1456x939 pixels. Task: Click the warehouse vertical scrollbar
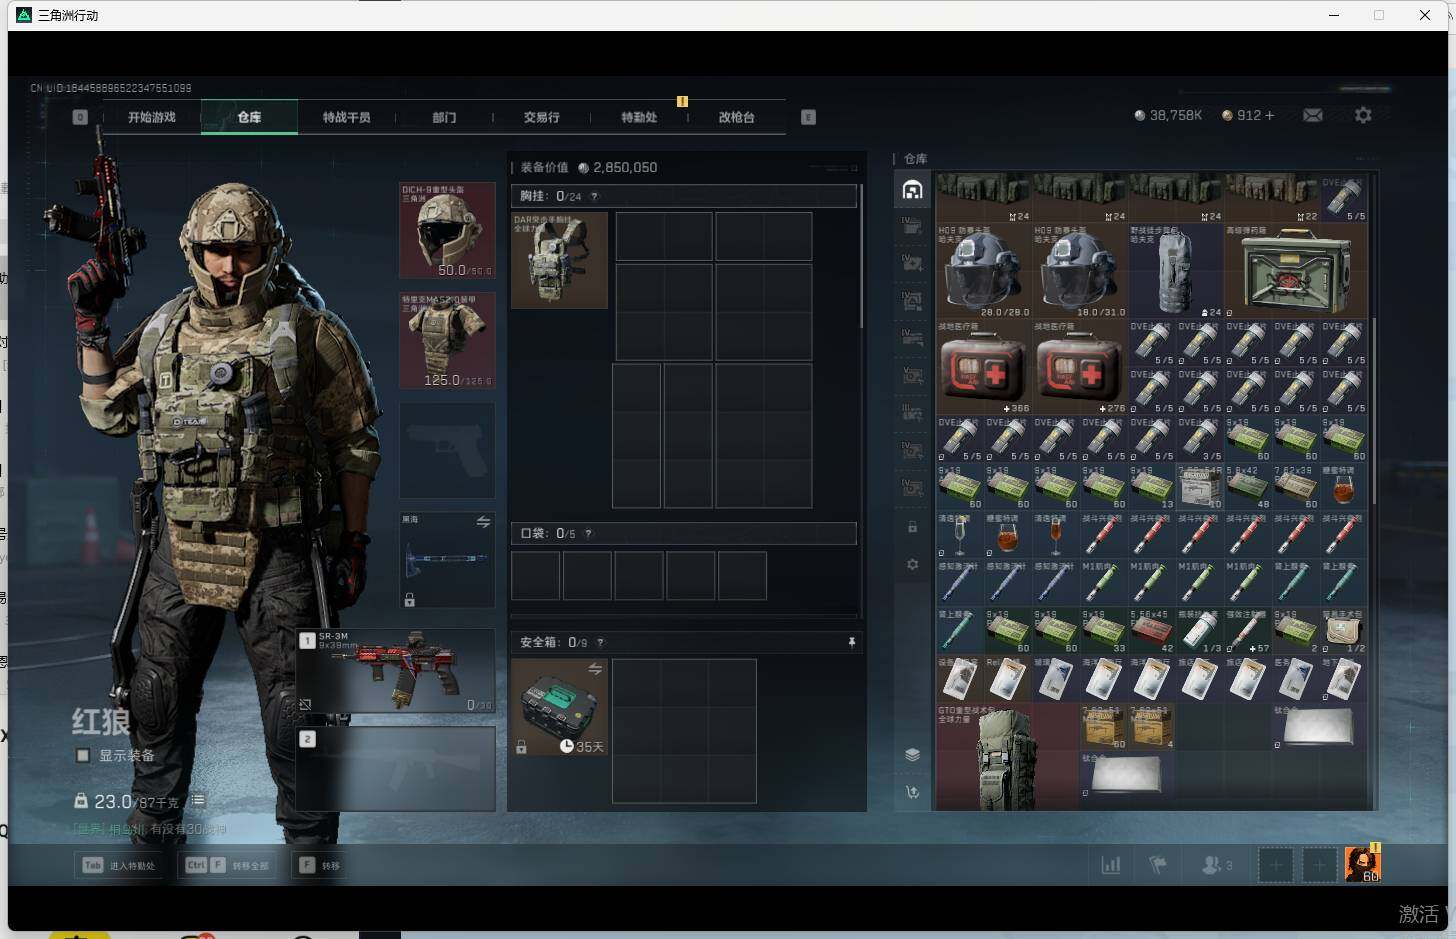pos(1374,410)
